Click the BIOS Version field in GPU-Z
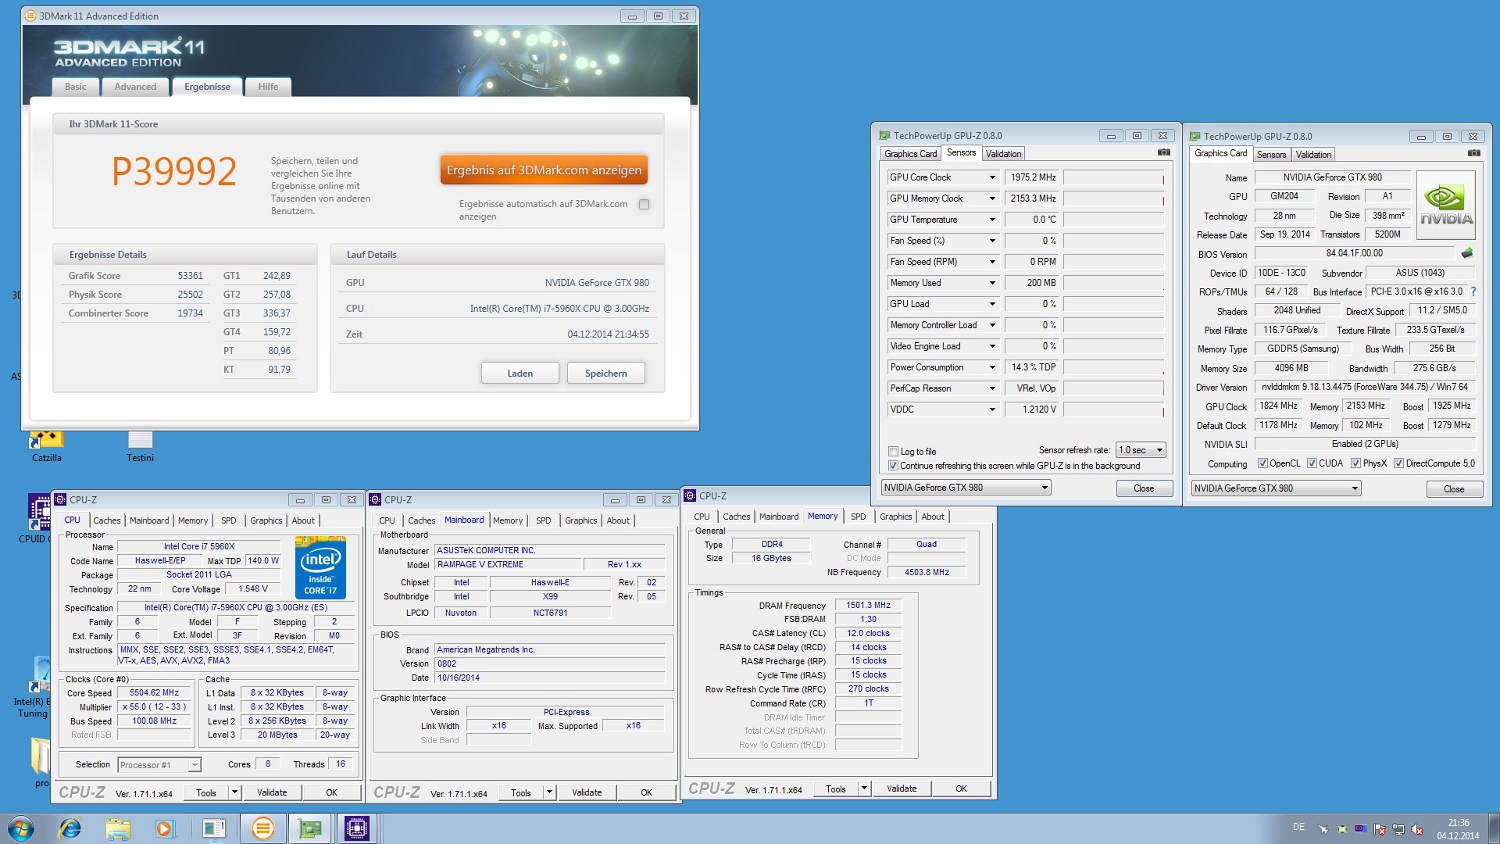Image resolution: width=1500 pixels, height=844 pixels. pyautogui.click(x=1354, y=253)
